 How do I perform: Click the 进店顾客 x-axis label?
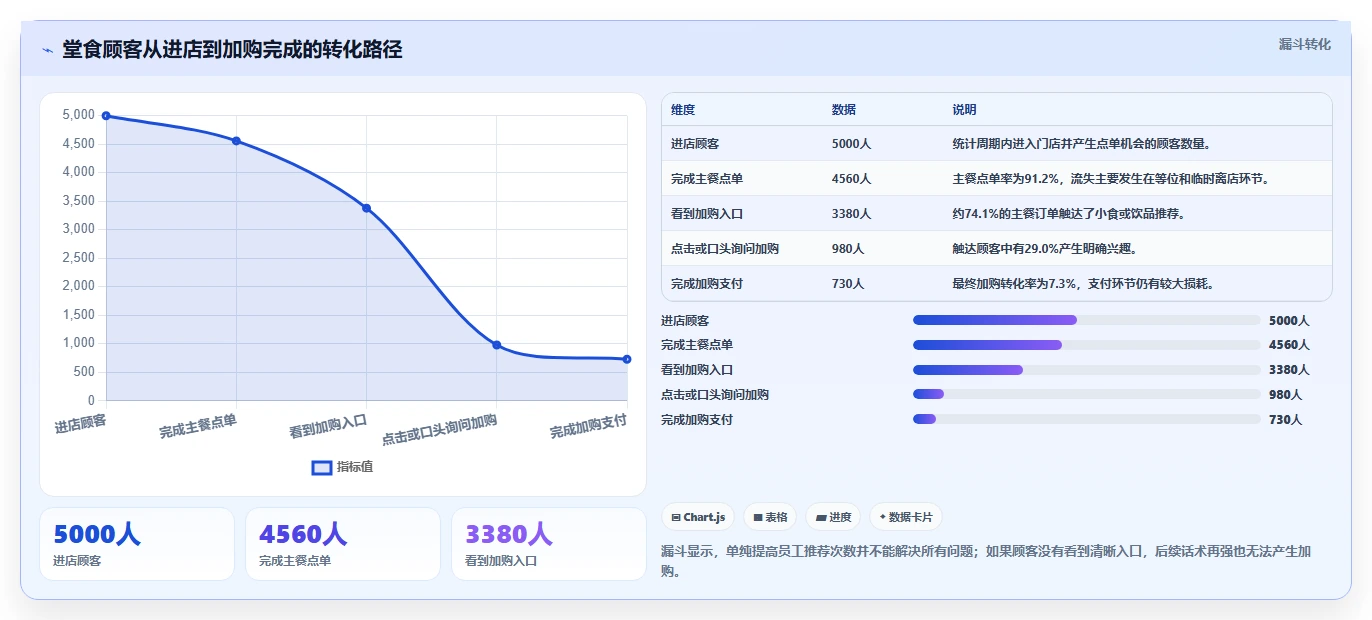(x=81, y=424)
